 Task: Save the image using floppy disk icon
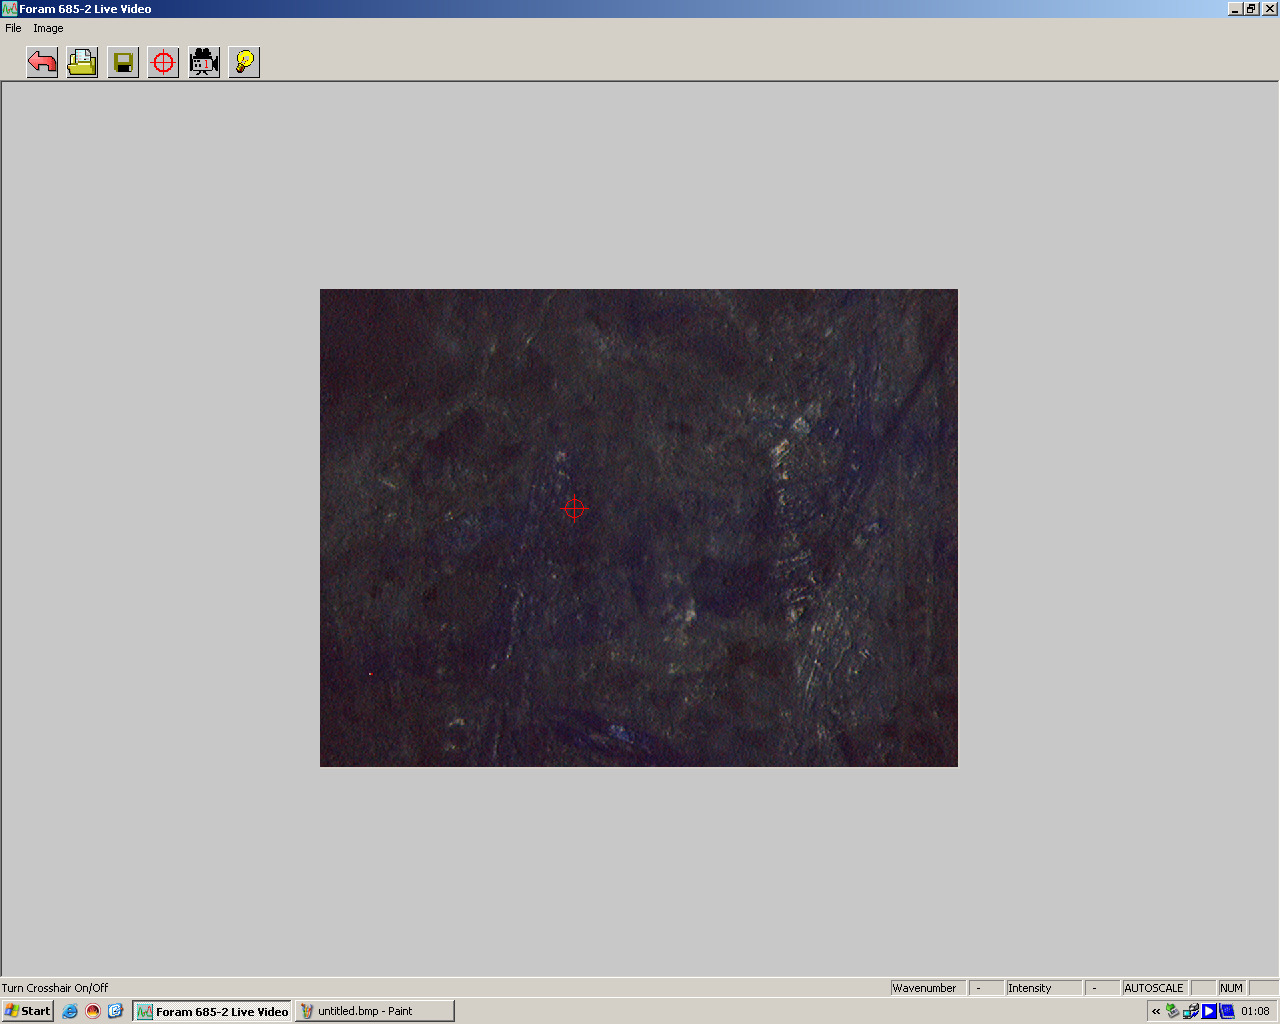click(123, 63)
